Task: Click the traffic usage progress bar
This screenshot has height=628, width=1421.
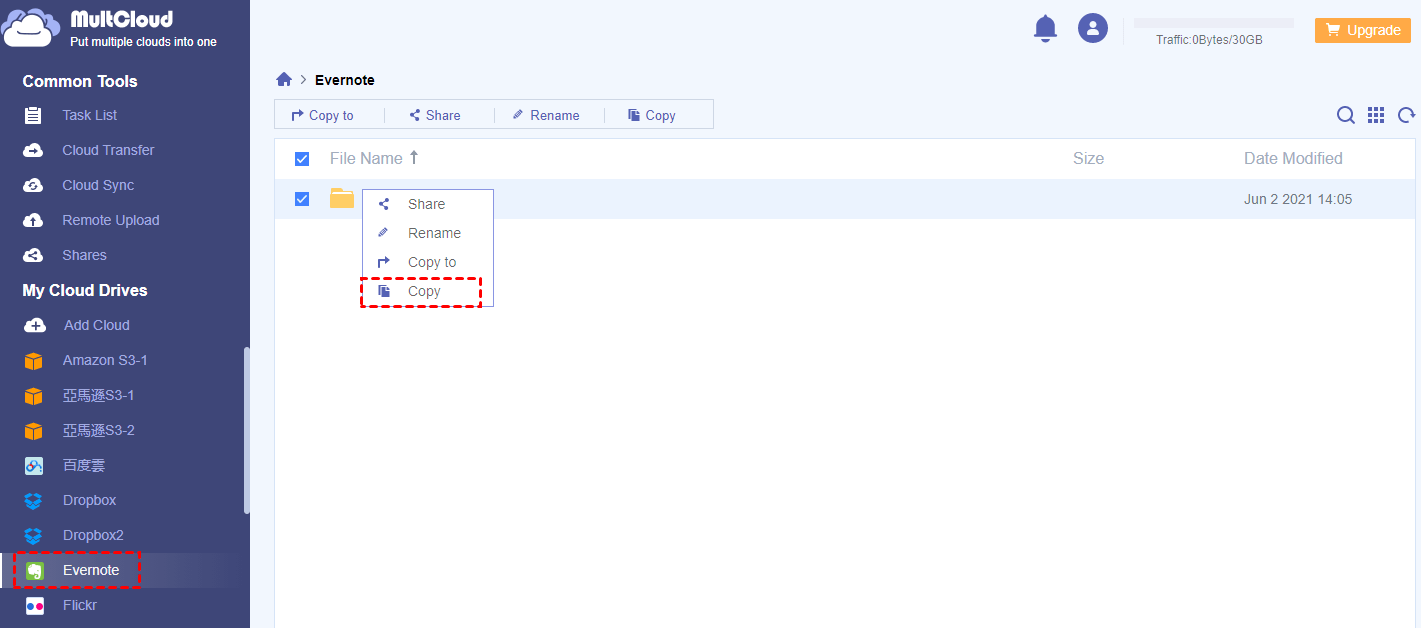Action: [1213, 22]
